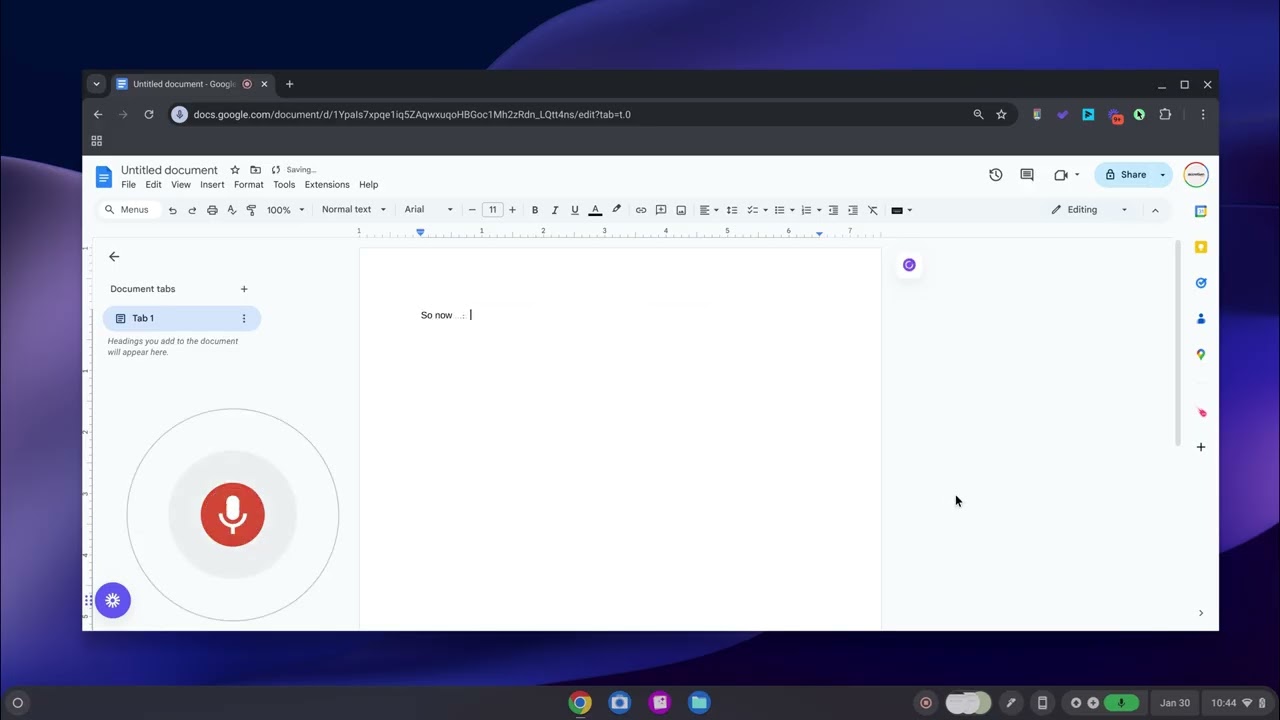Insert a link from the toolbar
This screenshot has height=720, width=1280.
point(641,210)
